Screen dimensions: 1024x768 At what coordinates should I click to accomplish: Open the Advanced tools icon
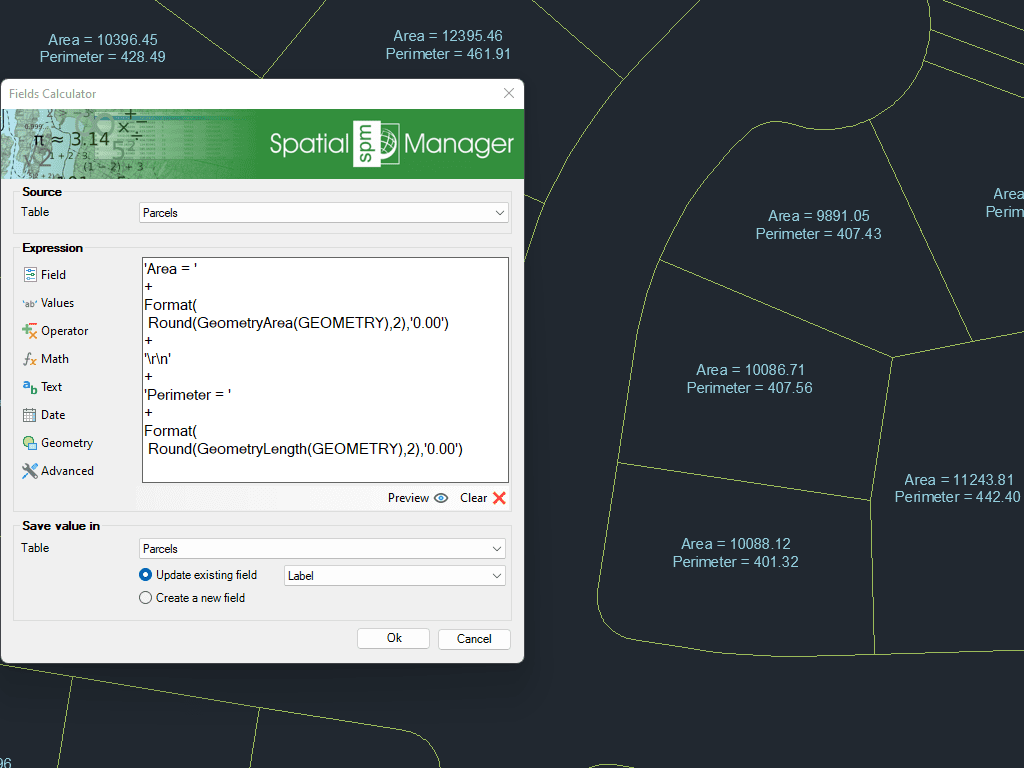(x=30, y=471)
